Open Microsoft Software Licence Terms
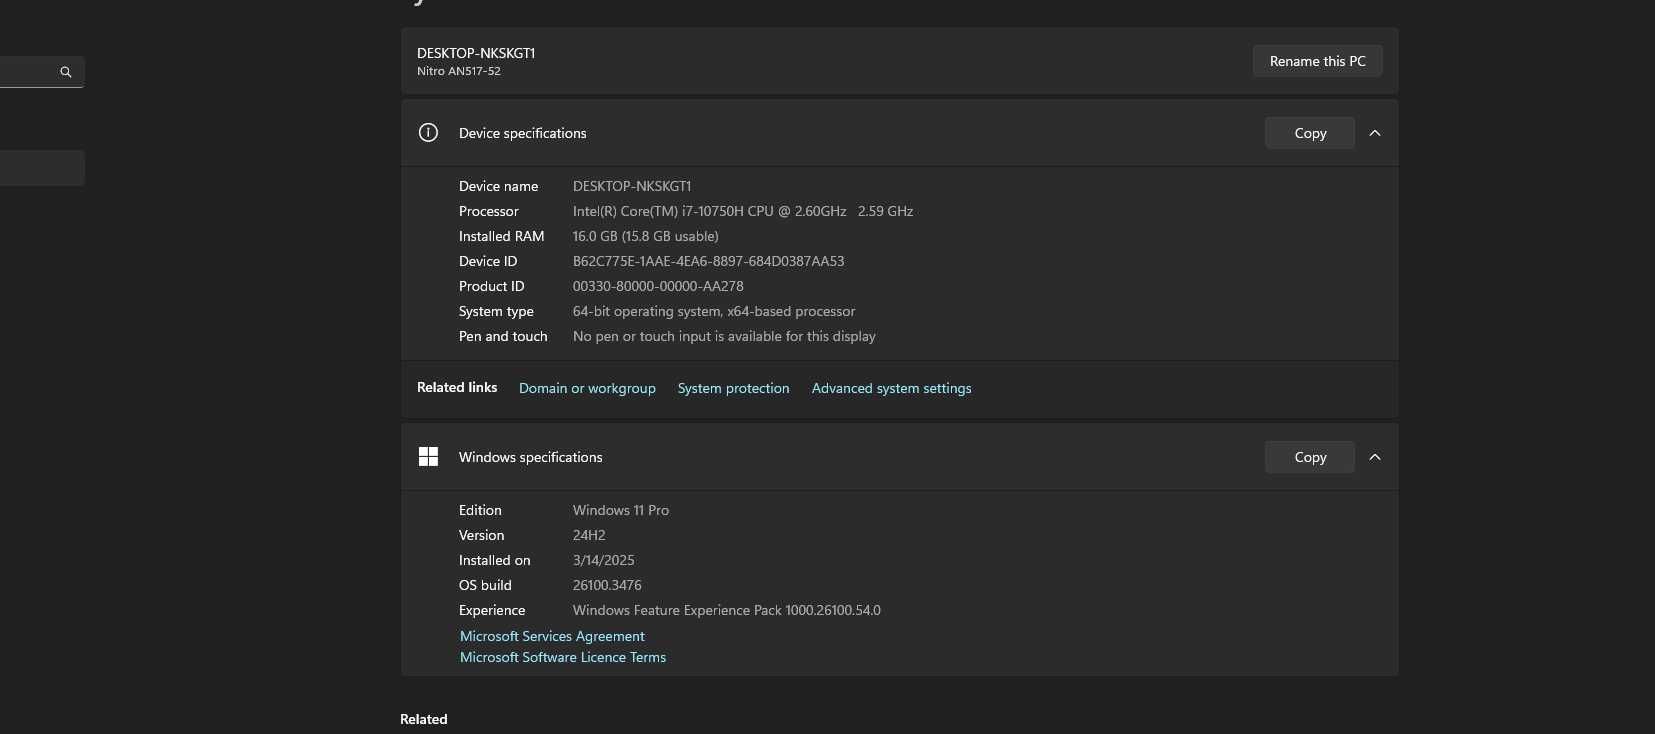The height and width of the screenshot is (734, 1655). point(563,657)
